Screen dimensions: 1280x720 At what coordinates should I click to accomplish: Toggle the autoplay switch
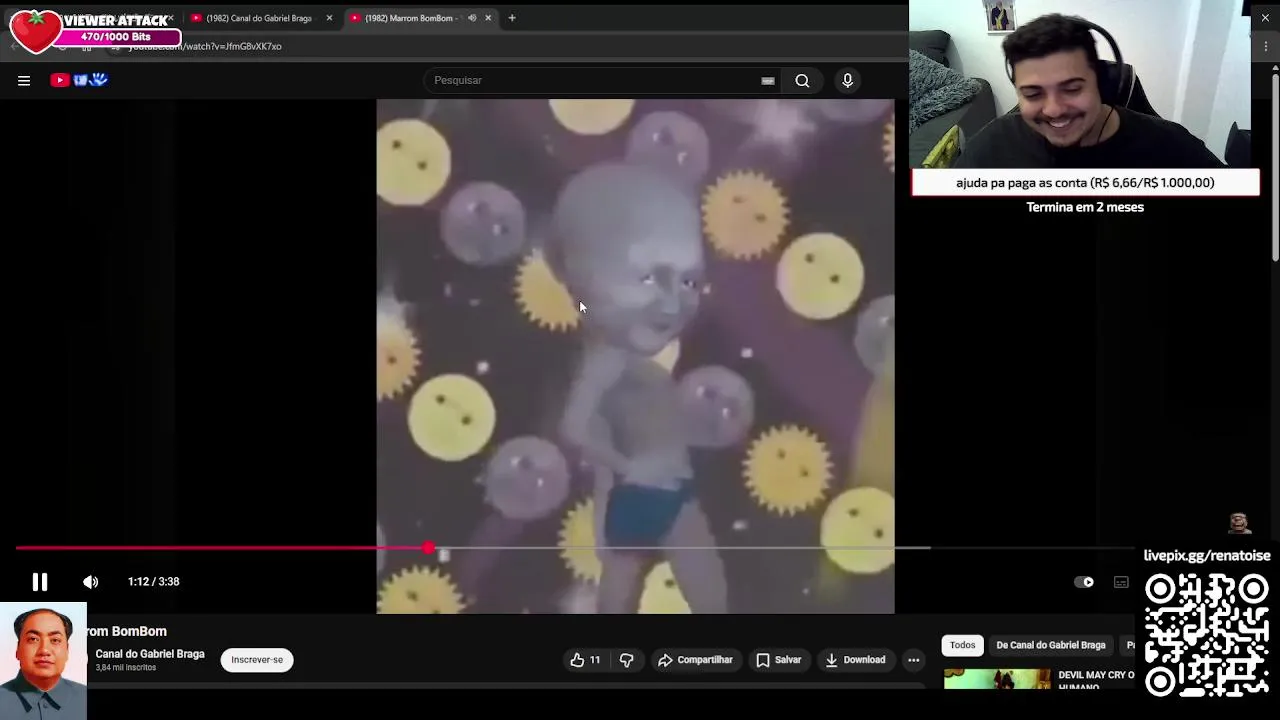point(1084,582)
